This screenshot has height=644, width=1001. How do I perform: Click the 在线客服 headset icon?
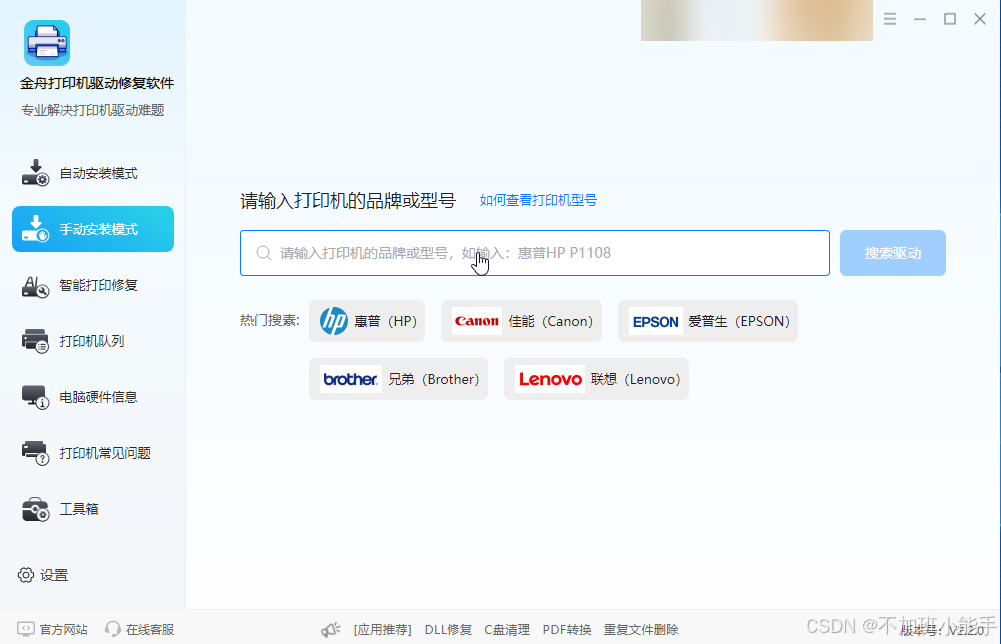coord(113,629)
